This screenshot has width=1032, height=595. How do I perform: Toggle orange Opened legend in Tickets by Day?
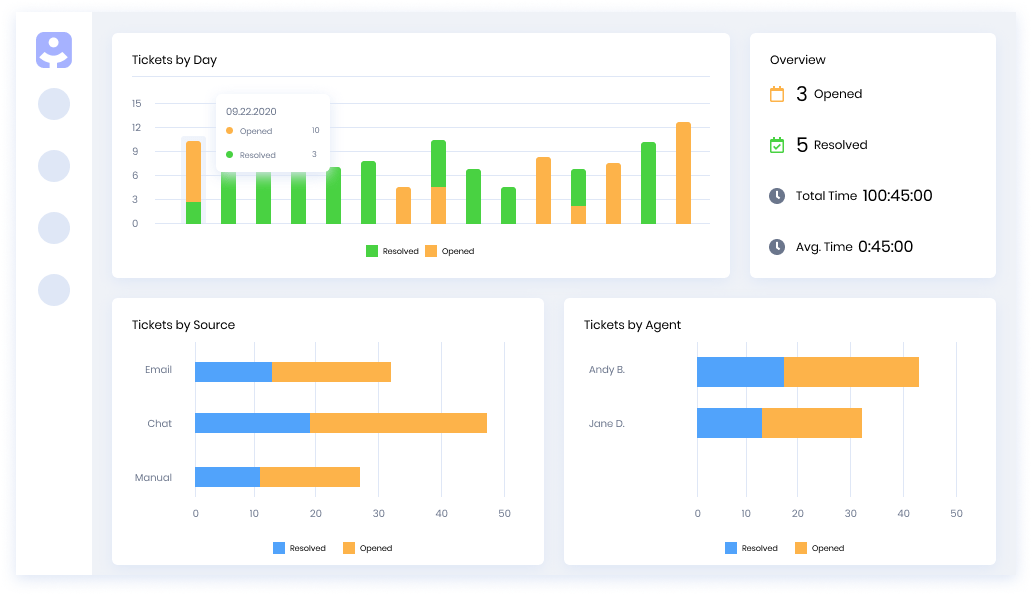tap(432, 251)
